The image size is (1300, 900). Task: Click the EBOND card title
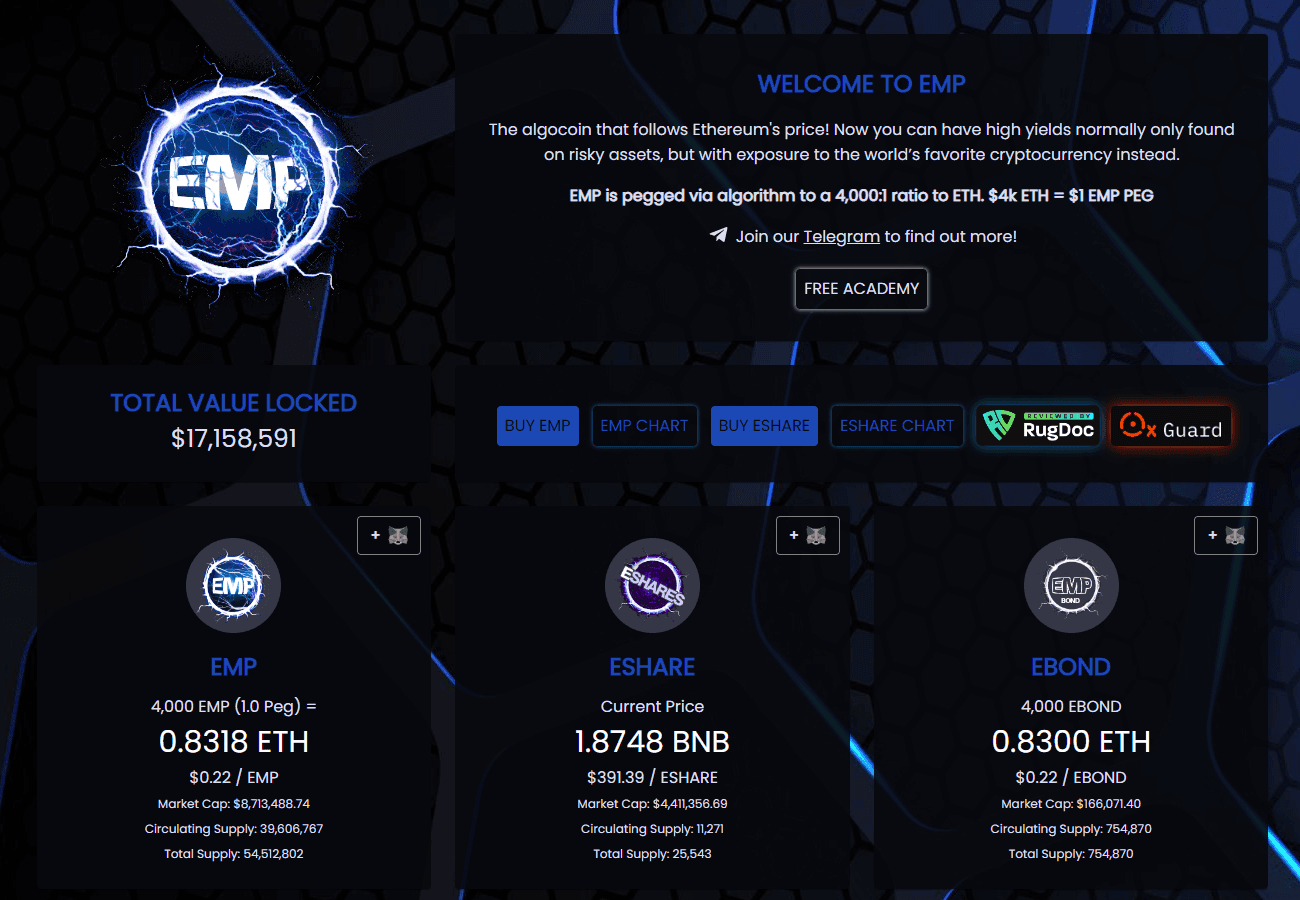coord(1071,667)
